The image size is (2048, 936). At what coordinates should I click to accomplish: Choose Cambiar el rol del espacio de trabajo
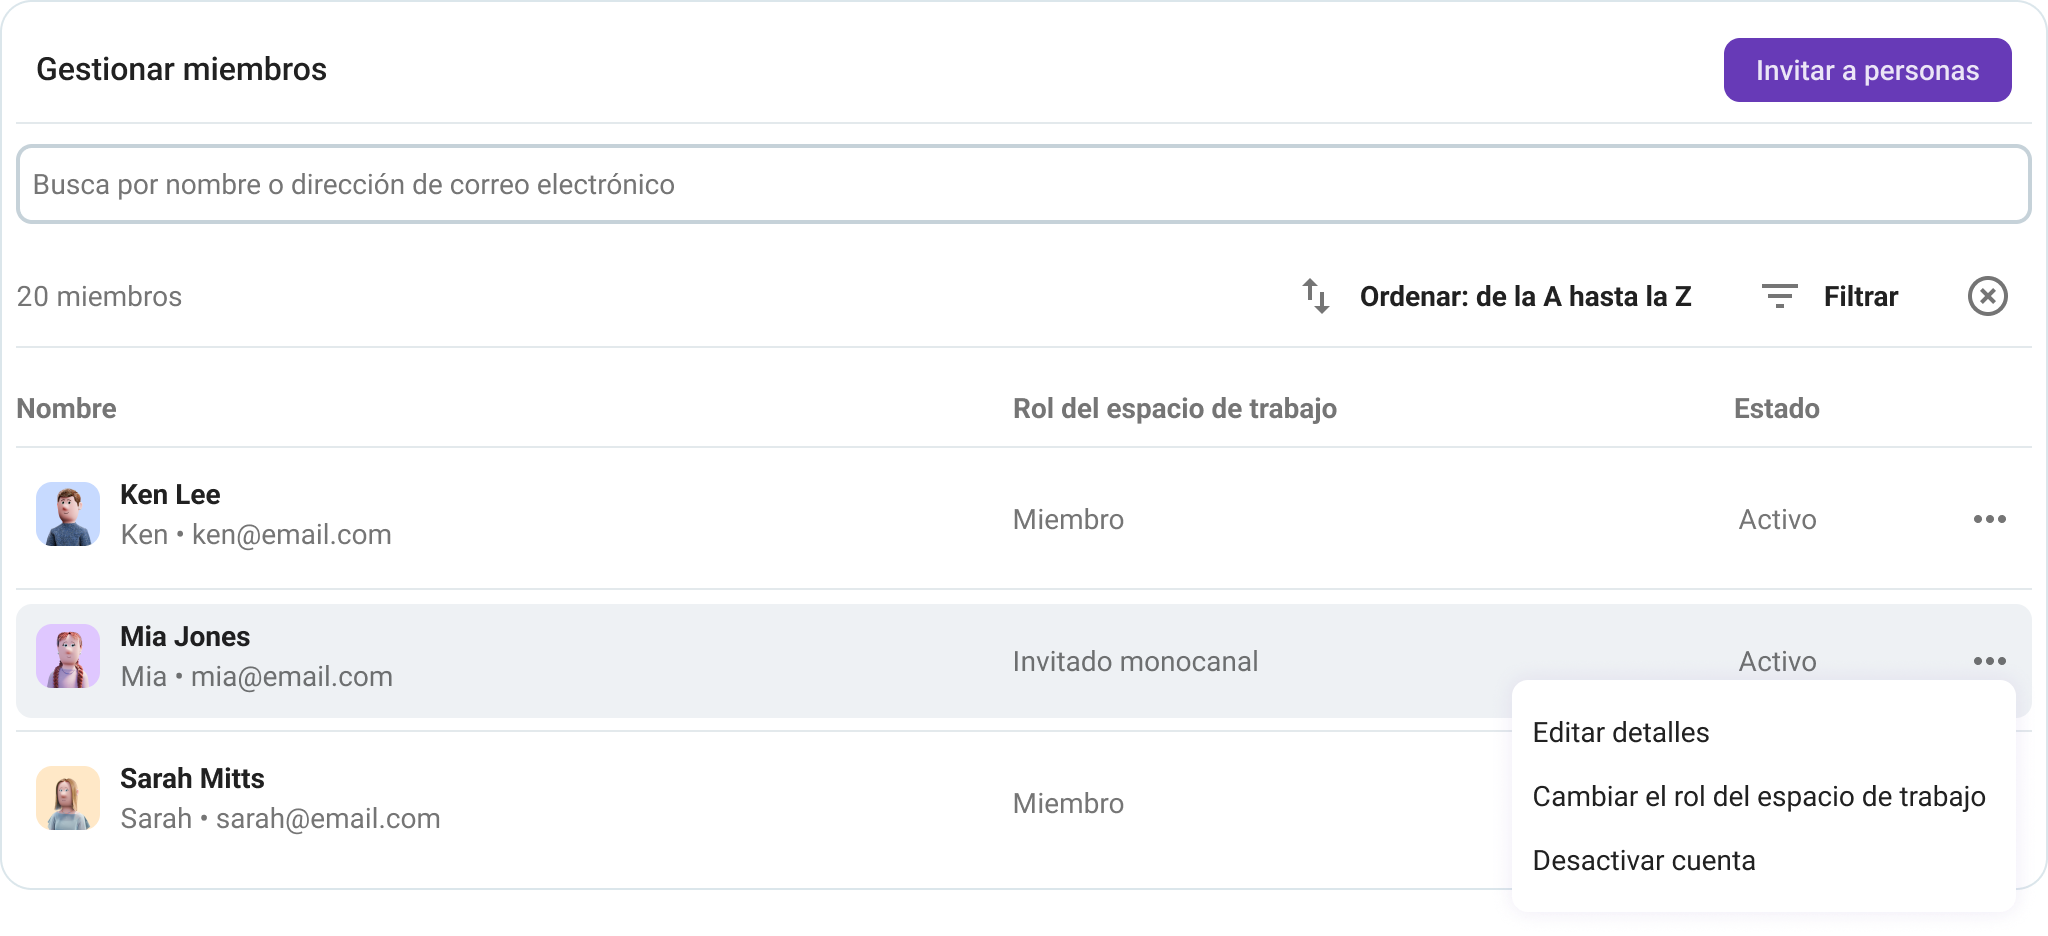coord(1758,797)
